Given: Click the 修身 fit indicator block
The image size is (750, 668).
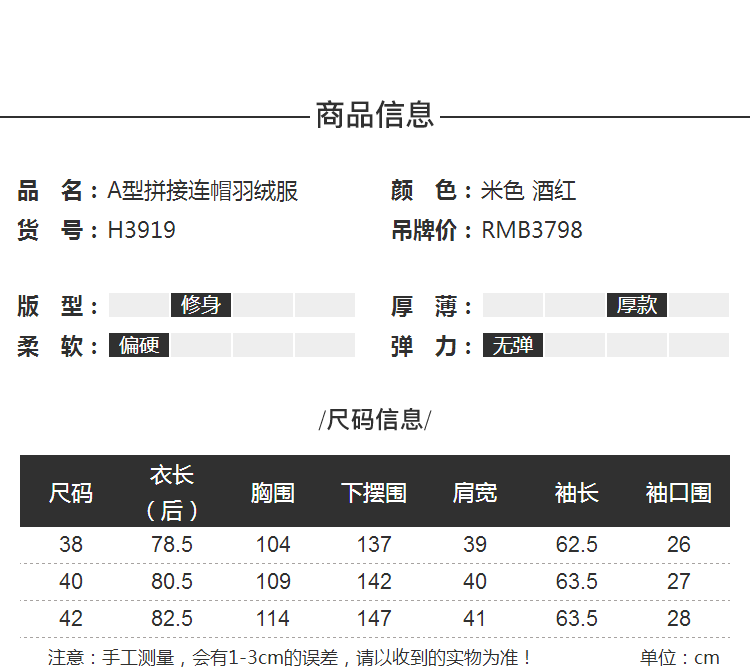Looking at the screenshot, I should coord(201,305).
